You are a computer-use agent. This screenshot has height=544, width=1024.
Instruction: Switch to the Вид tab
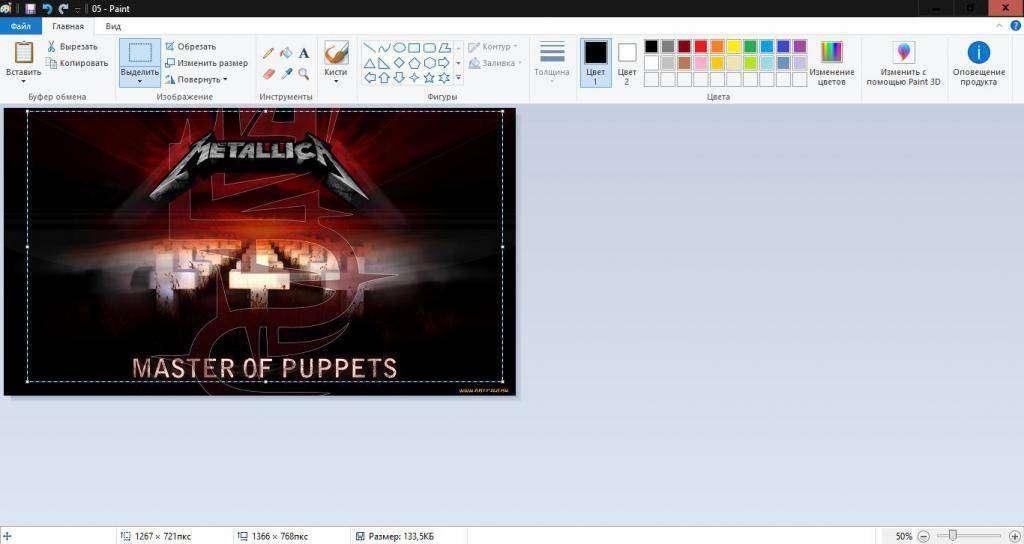tap(113, 26)
